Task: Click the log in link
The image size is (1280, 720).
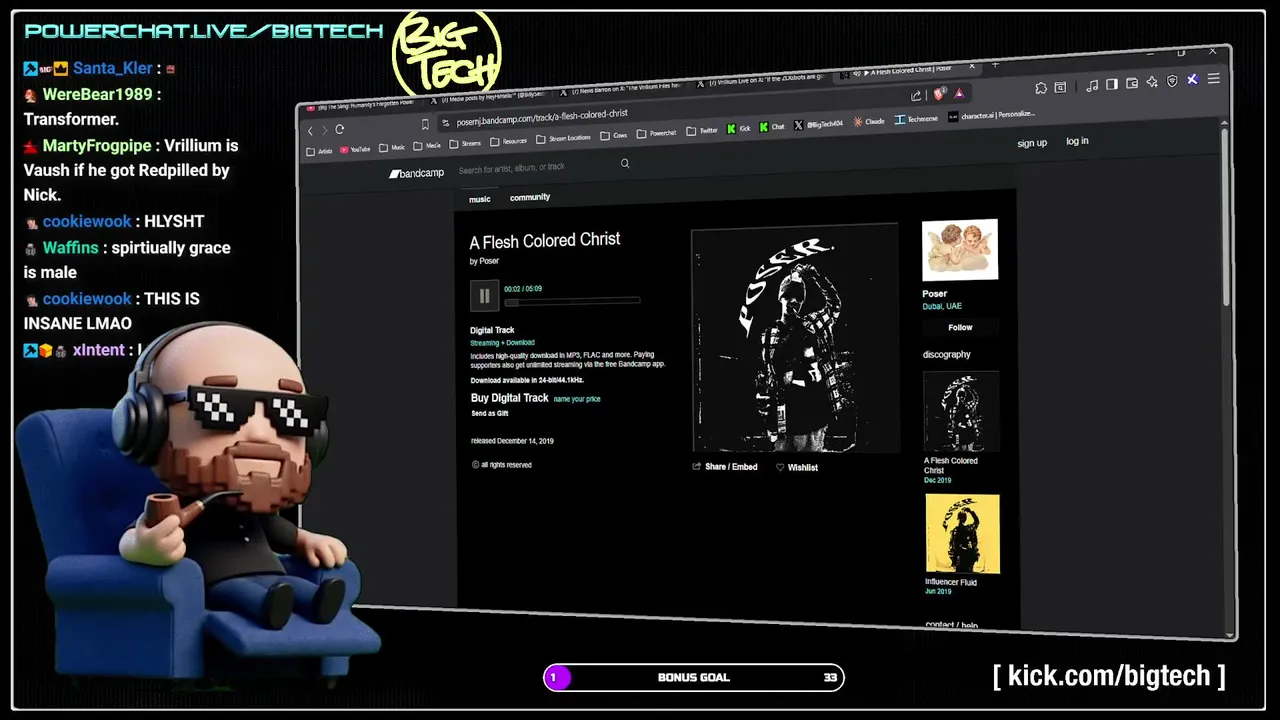Action: pyautogui.click(x=1077, y=141)
